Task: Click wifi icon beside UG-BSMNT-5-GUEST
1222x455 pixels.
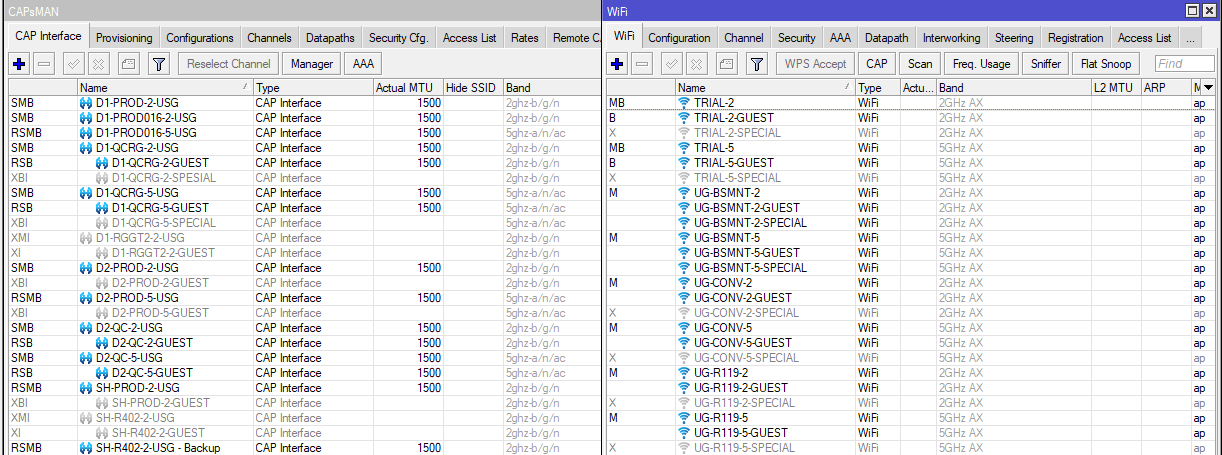Action: [x=684, y=253]
